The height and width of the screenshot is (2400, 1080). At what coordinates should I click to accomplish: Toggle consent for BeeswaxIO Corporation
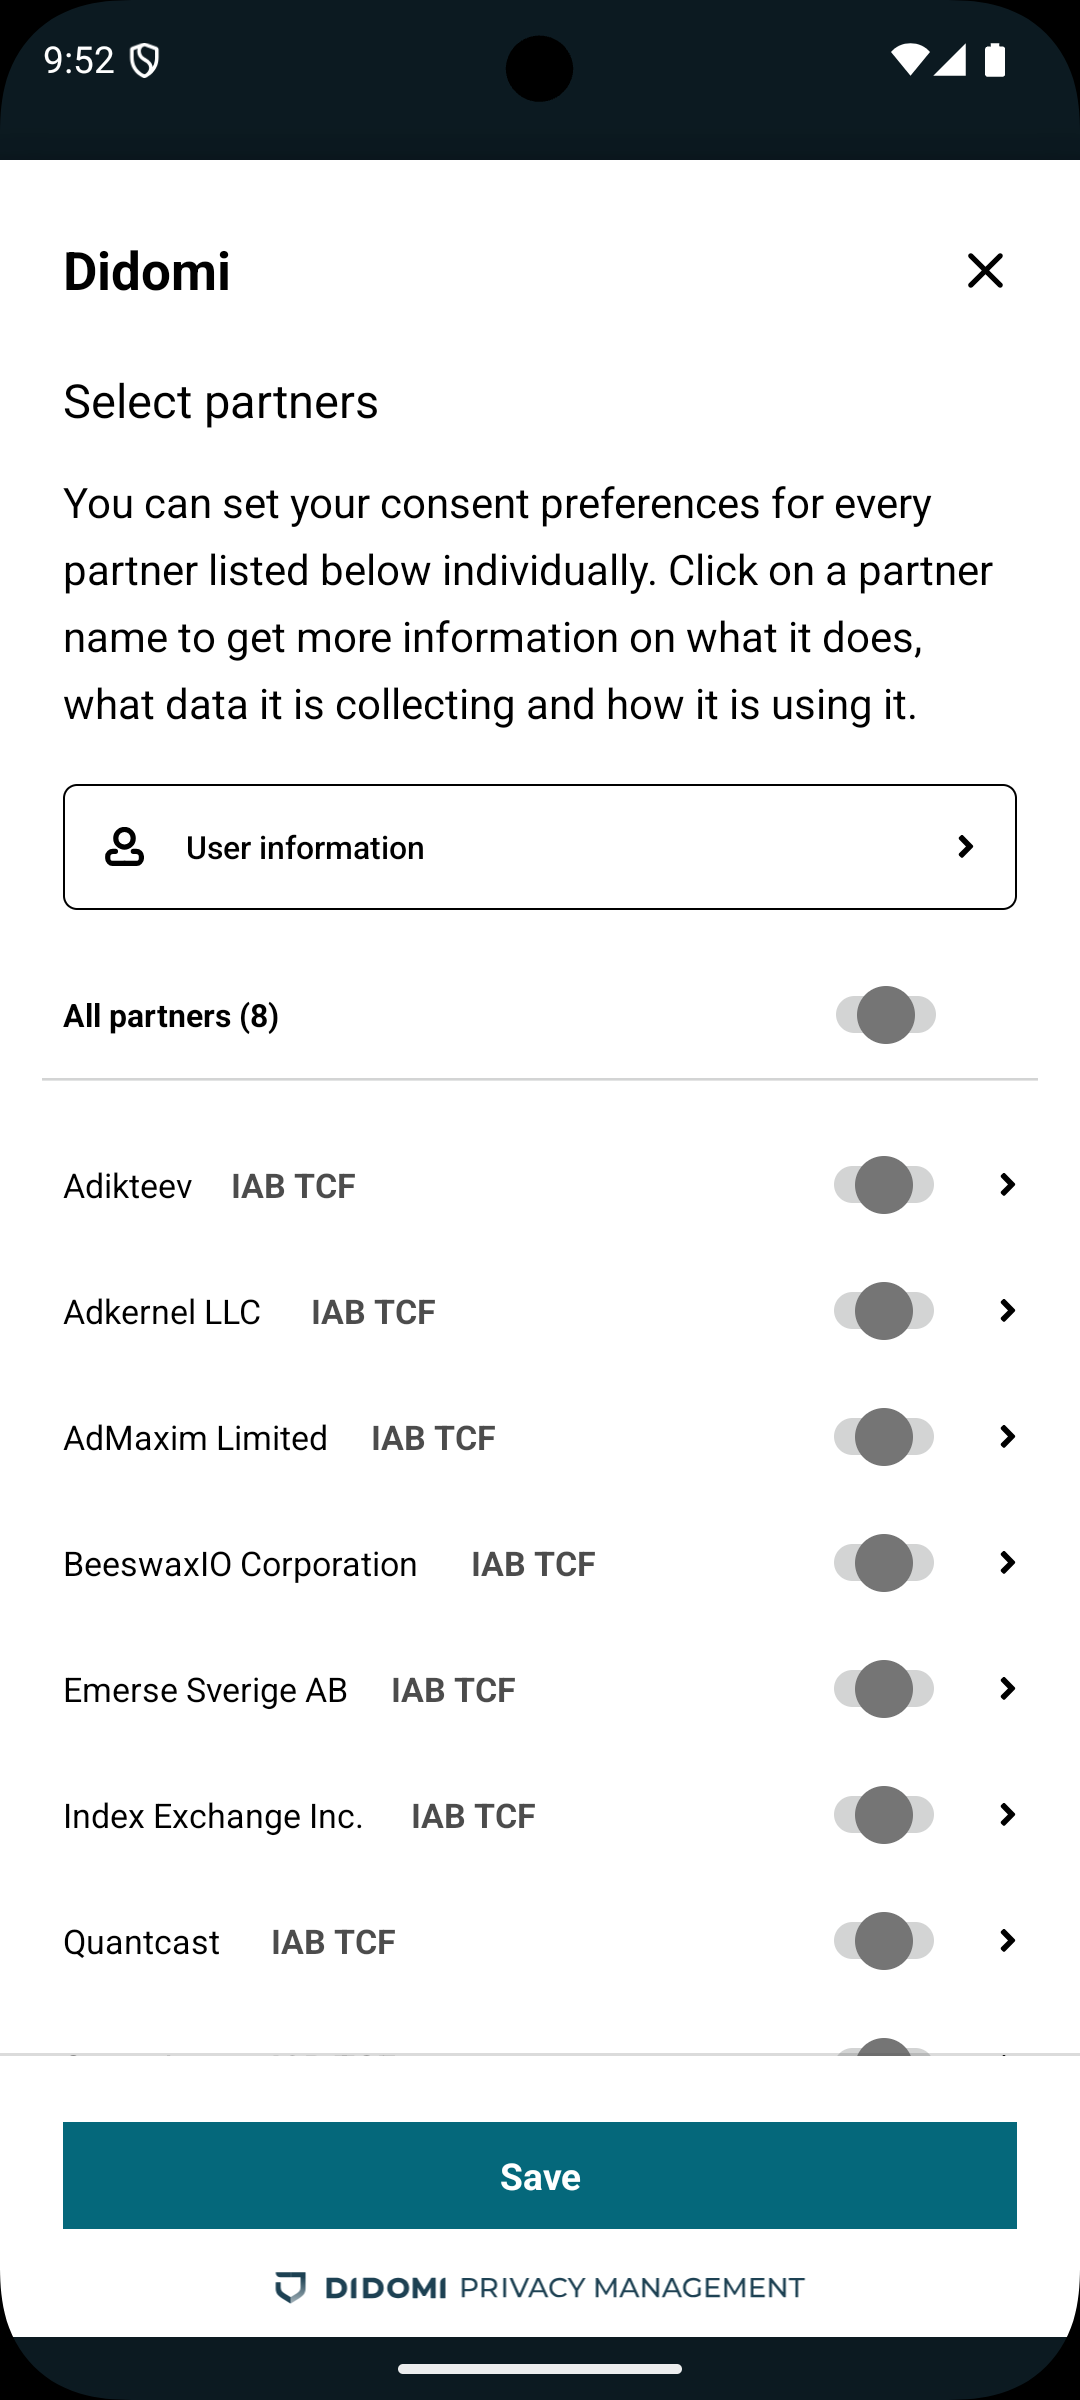click(884, 1563)
